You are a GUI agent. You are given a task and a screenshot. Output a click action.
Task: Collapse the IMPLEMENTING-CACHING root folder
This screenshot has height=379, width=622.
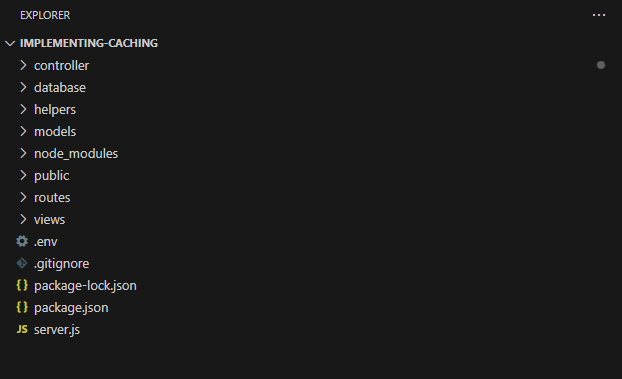(10, 43)
